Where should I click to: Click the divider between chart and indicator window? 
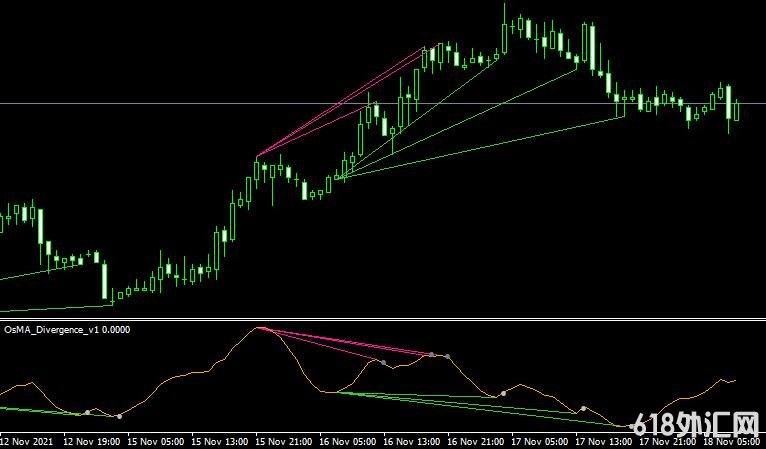(x=383, y=319)
